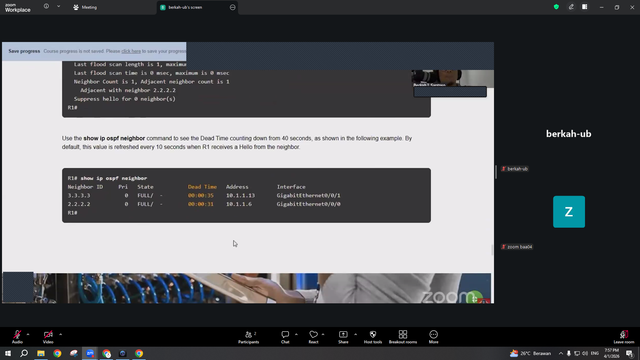
Task: Open Windows Start menu
Action: pos(8,353)
